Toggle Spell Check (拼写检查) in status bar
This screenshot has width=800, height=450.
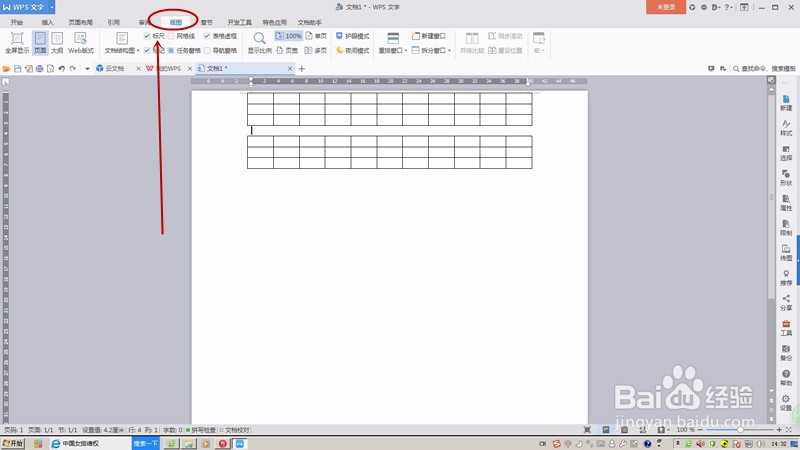(200, 430)
